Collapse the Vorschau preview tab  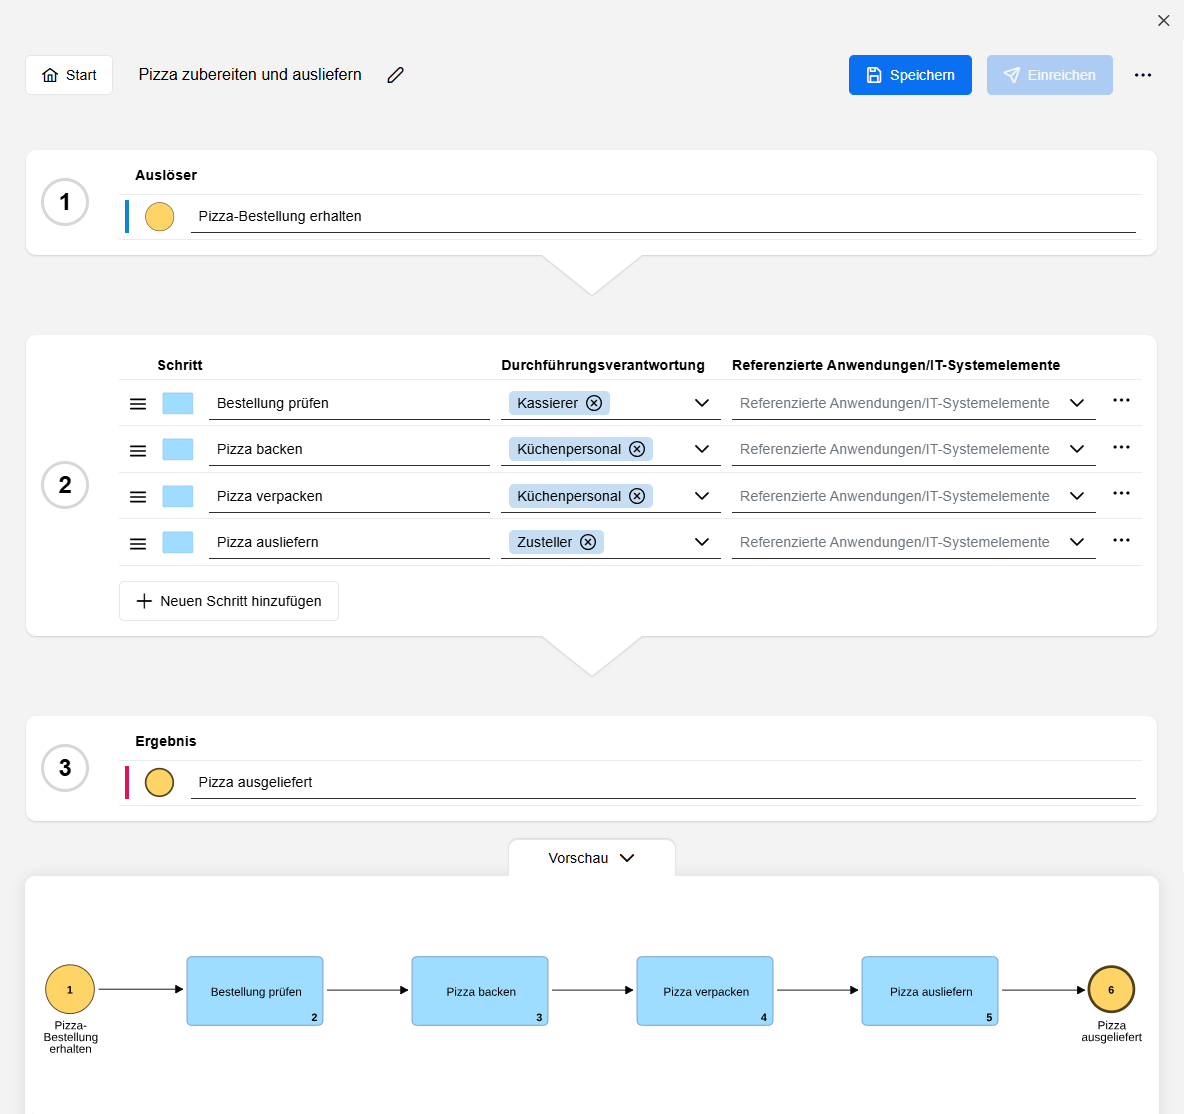[592, 858]
